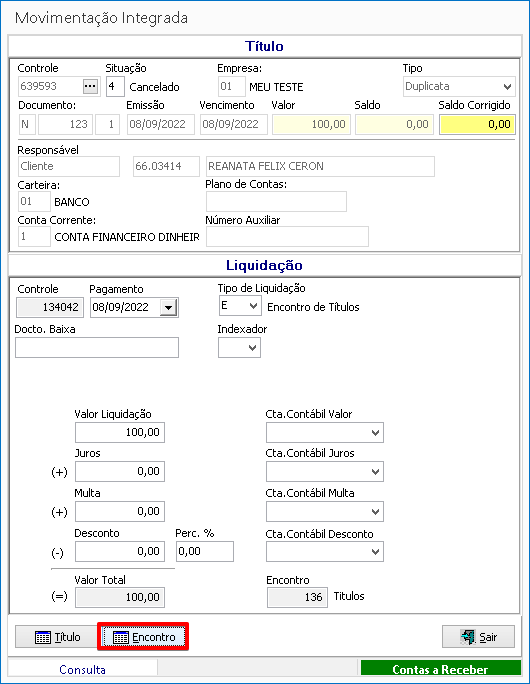
Task: Click the Título button
Action: 57,637
